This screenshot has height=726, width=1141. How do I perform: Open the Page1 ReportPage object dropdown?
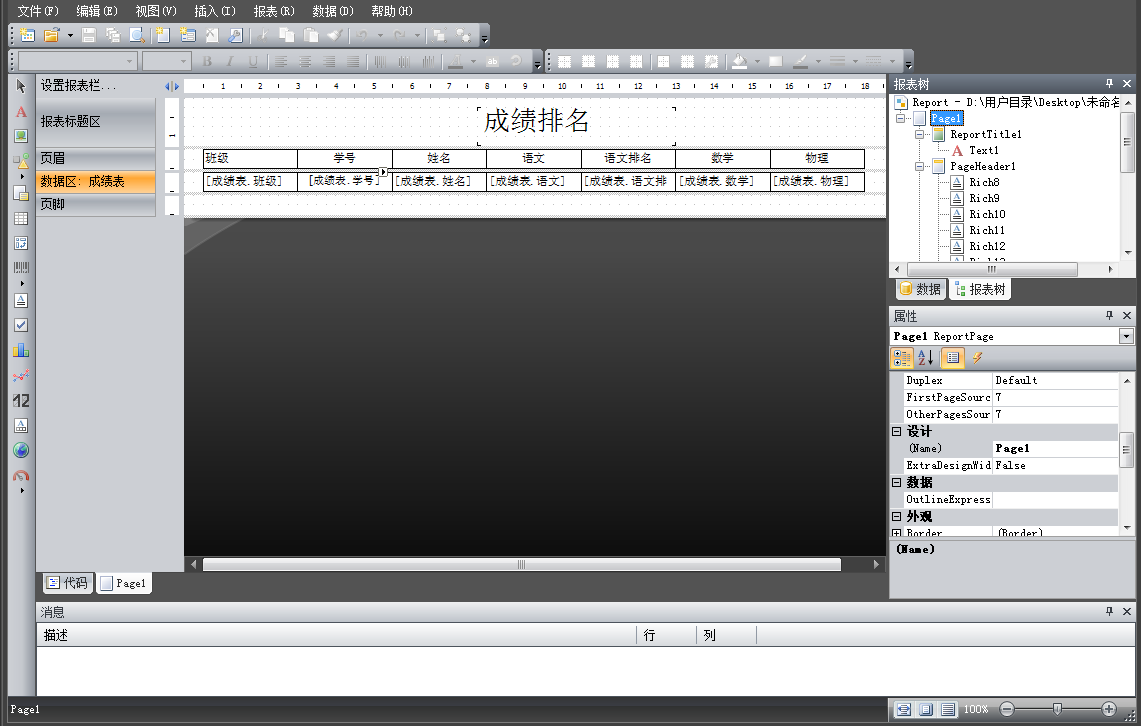click(x=1127, y=337)
